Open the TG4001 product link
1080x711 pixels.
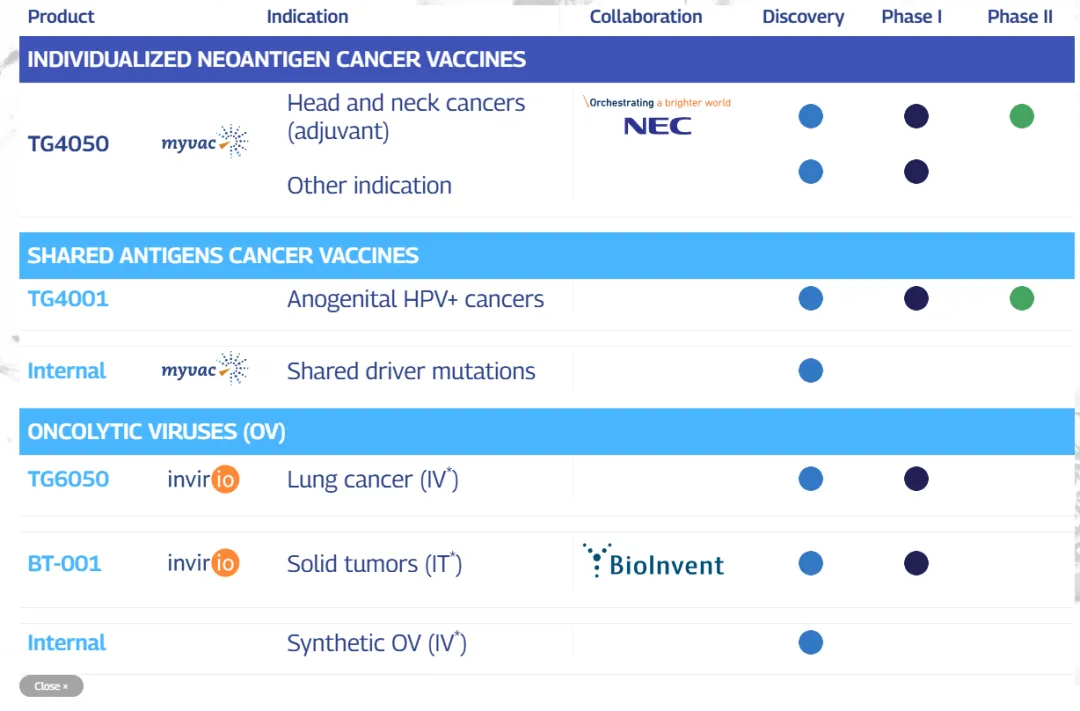68,298
